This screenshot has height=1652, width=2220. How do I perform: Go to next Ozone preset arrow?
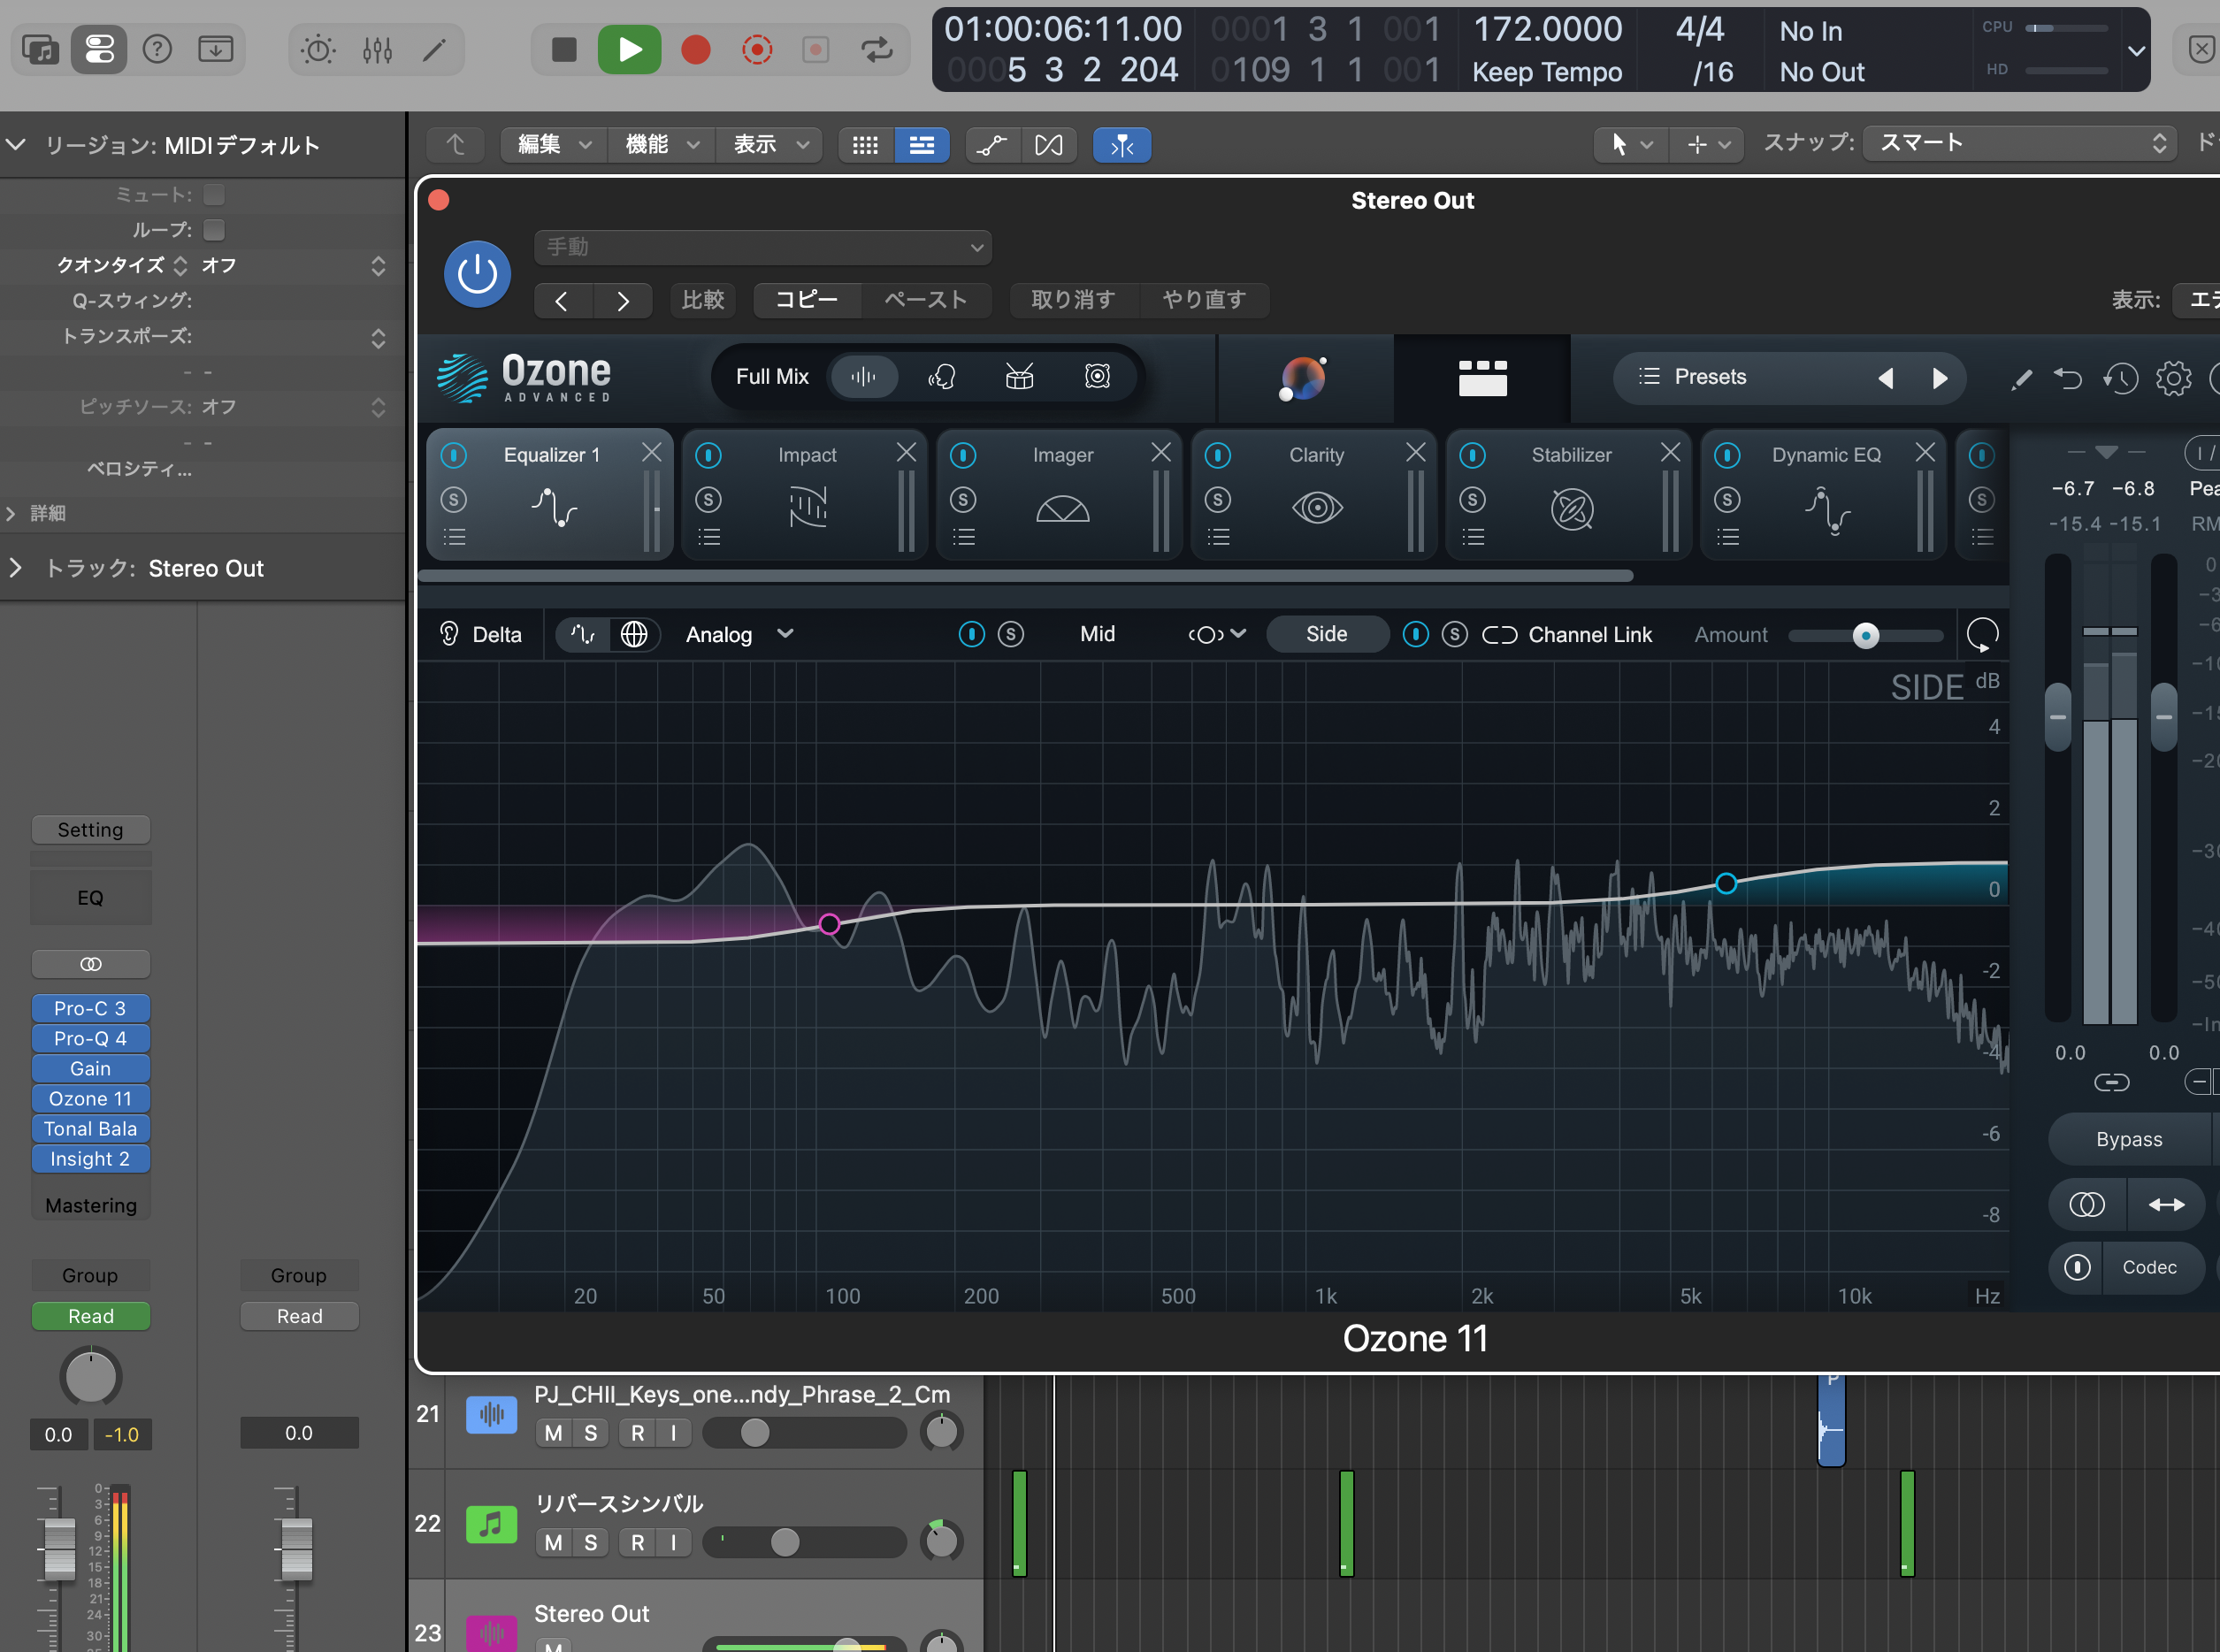point(1939,378)
